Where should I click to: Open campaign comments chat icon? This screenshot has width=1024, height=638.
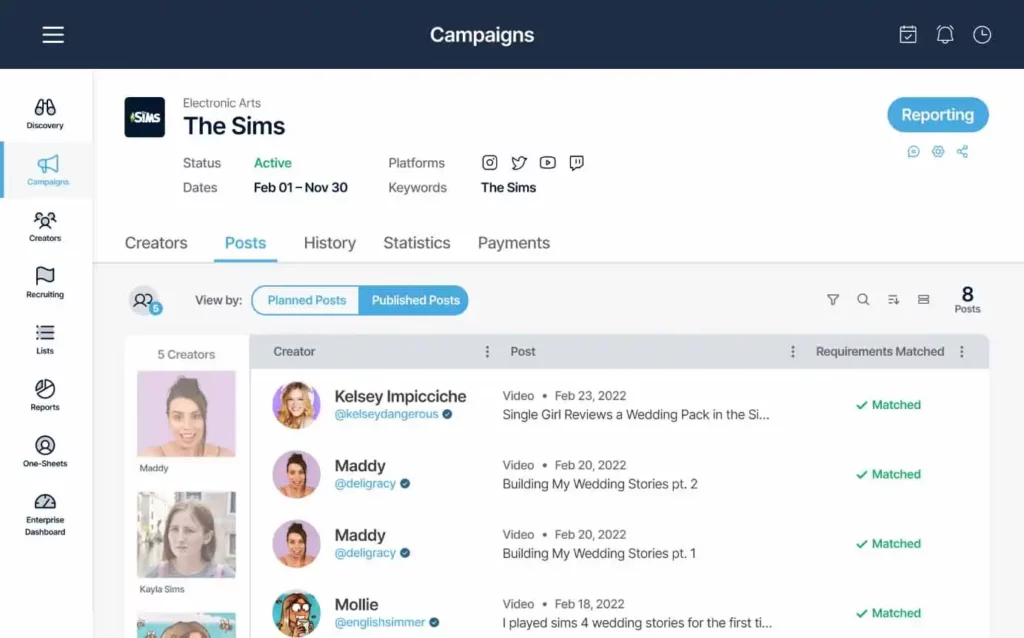tap(913, 152)
